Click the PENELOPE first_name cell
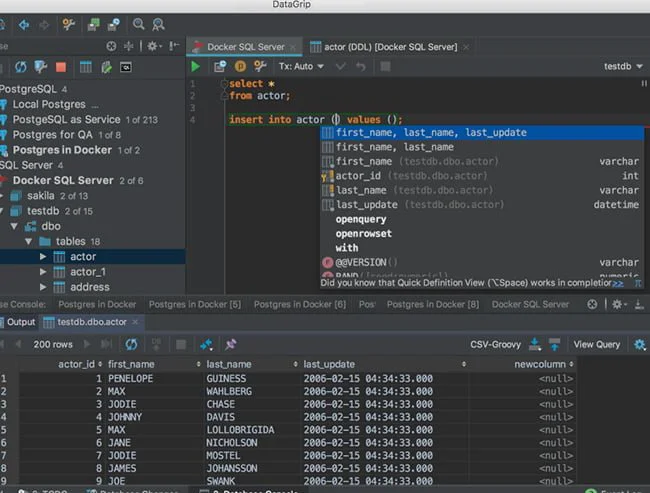The height and width of the screenshot is (493, 650). point(154,379)
